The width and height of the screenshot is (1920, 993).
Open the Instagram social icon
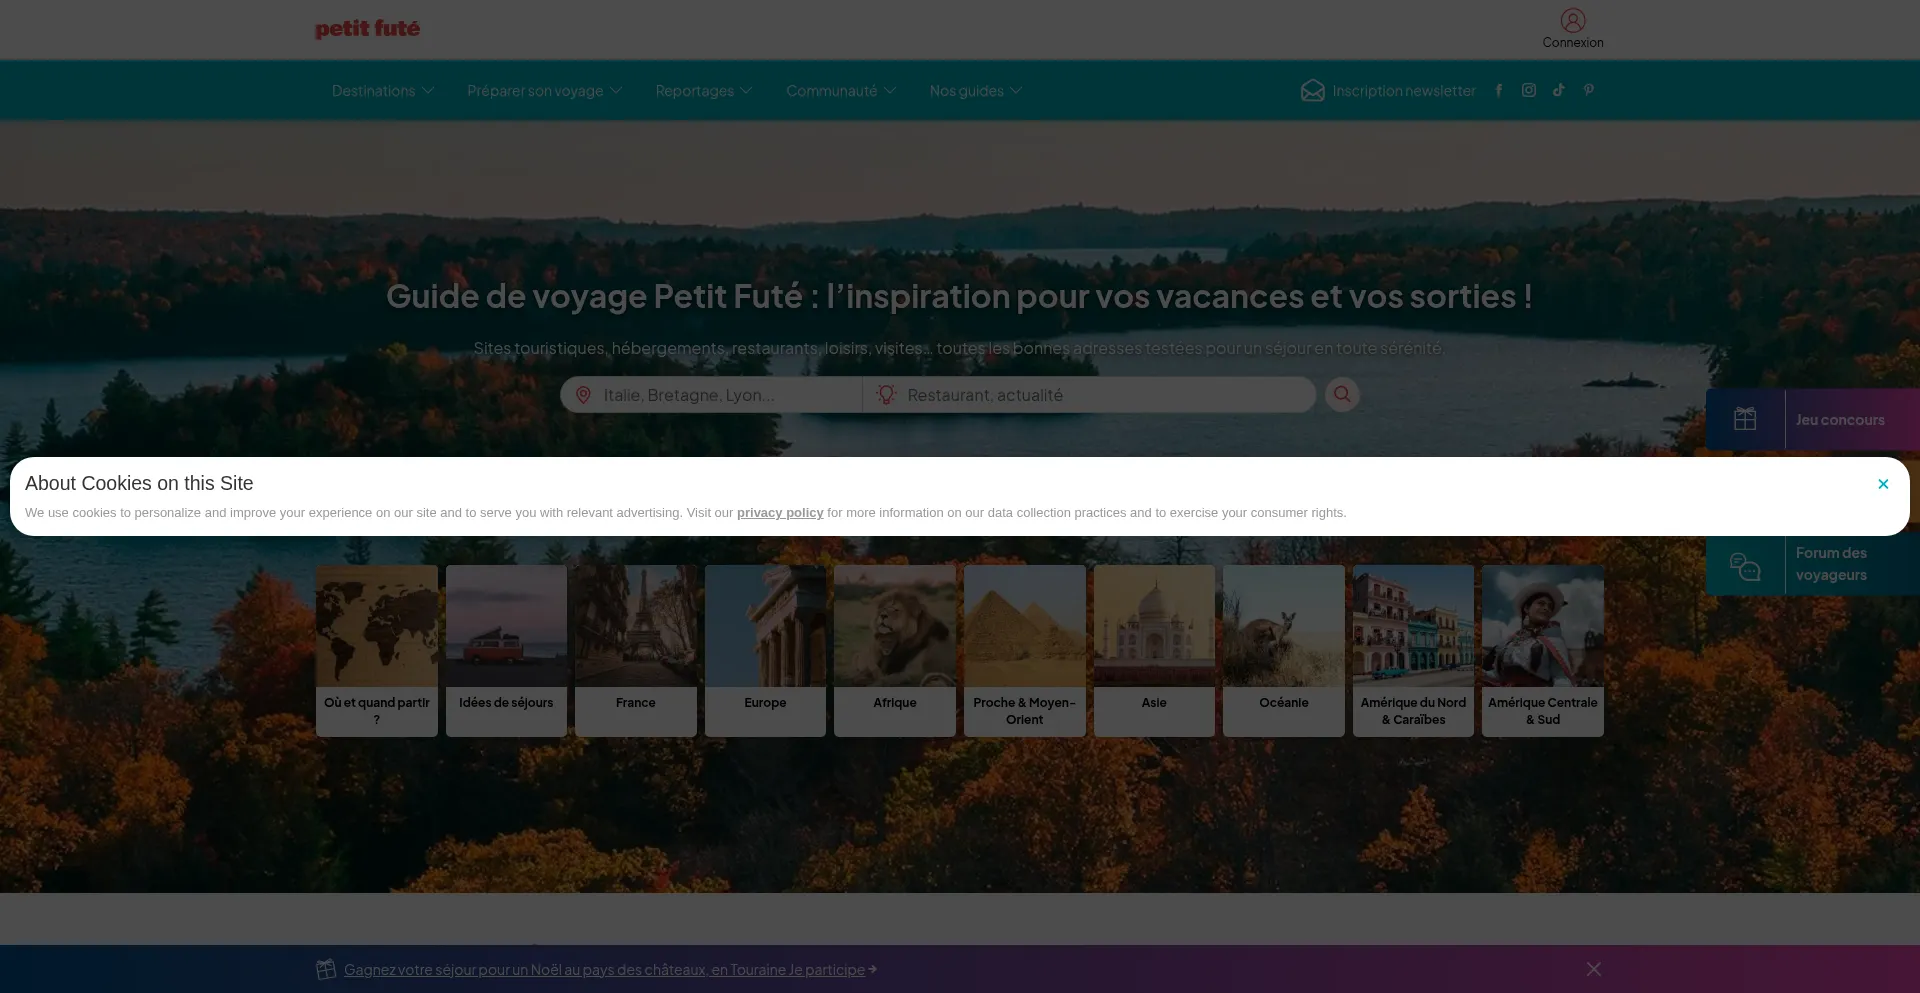tap(1528, 90)
